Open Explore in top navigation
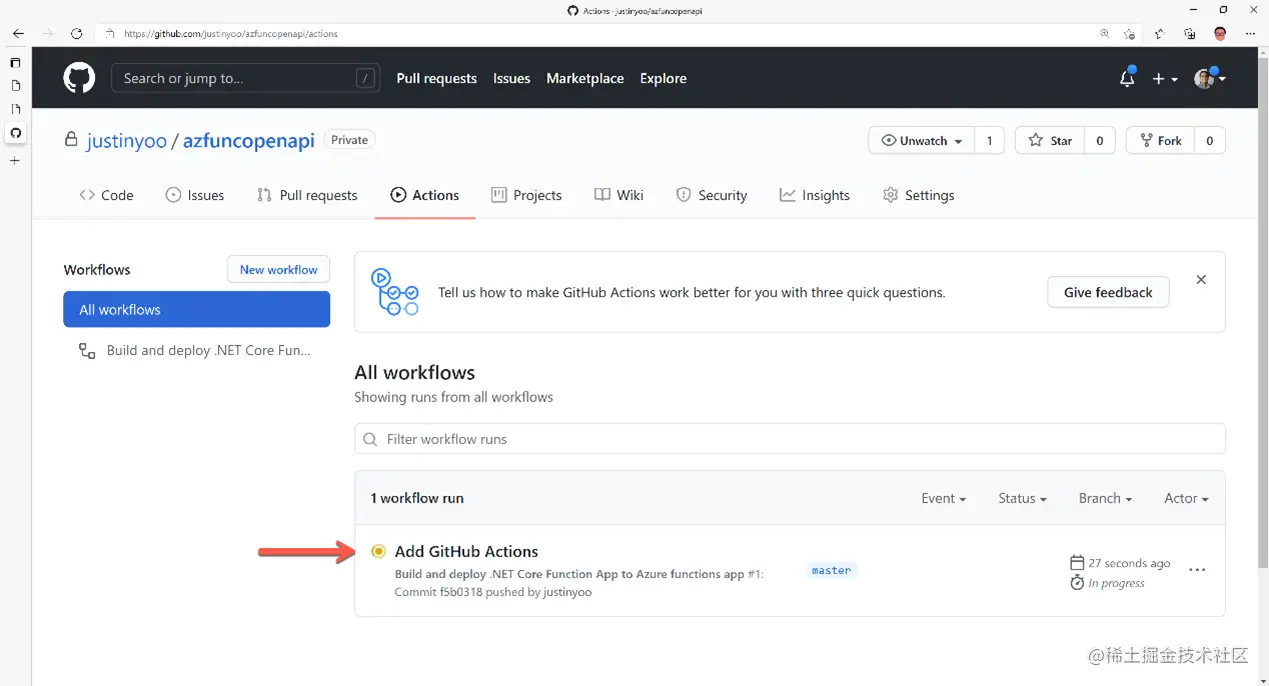1269x686 pixels. (x=663, y=78)
